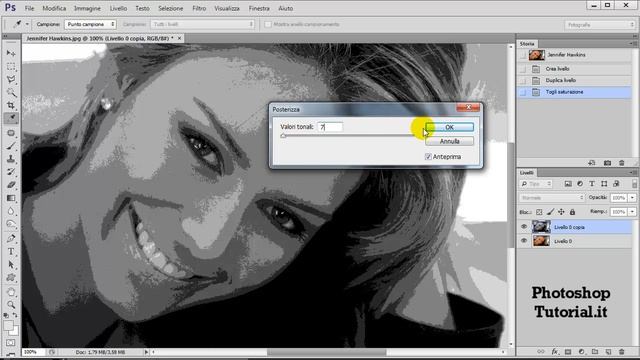
Task: Click the Add layer style fx icon
Action: pyautogui.click(x=555, y=351)
